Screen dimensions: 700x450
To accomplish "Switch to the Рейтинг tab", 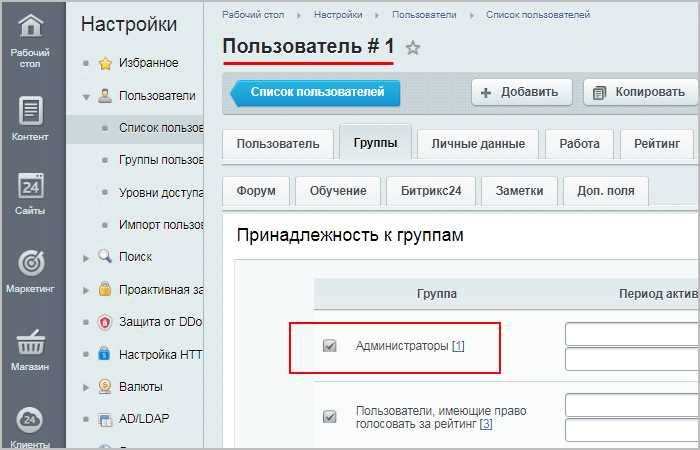I will coord(657,144).
